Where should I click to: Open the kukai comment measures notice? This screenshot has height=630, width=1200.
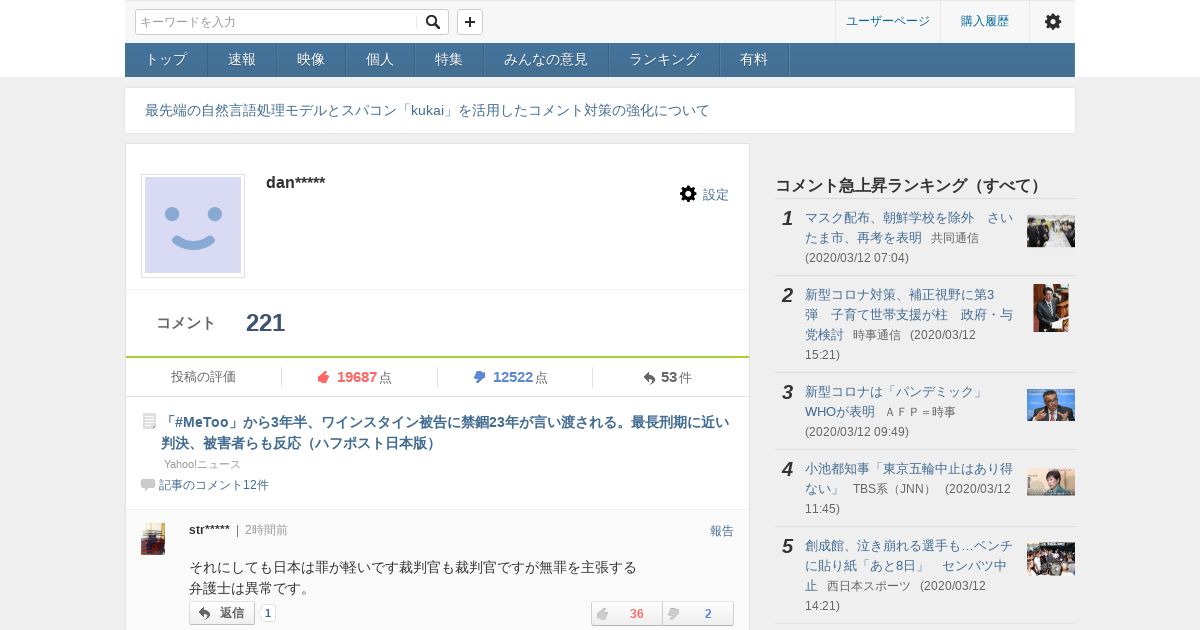(427, 111)
